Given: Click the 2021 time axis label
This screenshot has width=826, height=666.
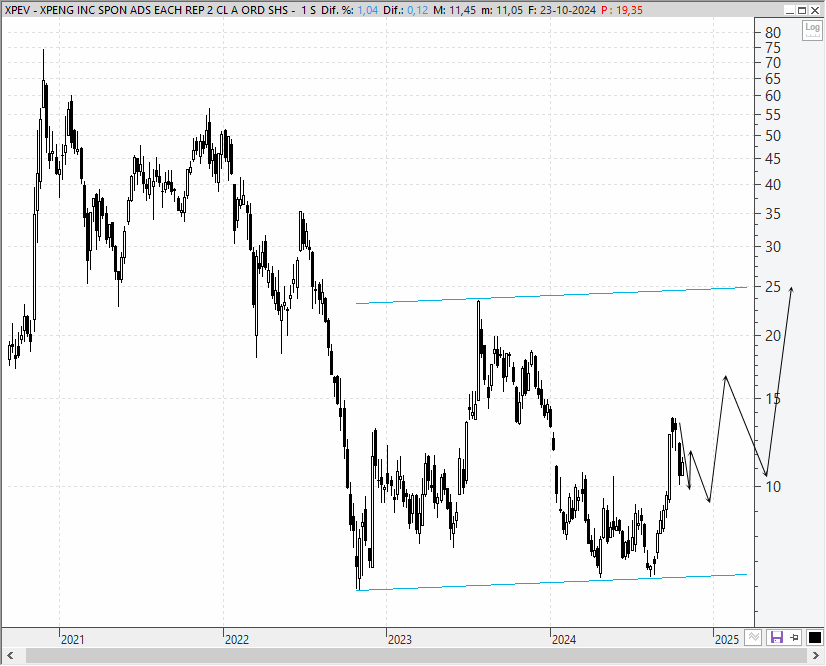Looking at the screenshot, I should point(73,640).
